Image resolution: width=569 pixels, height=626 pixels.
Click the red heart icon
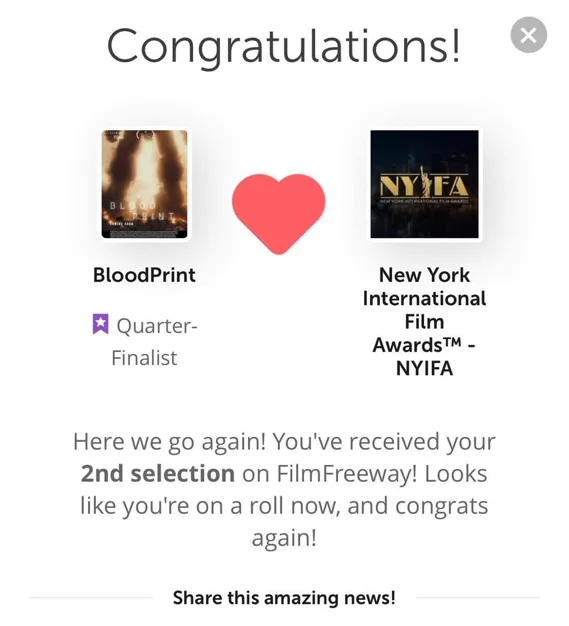(x=279, y=214)
